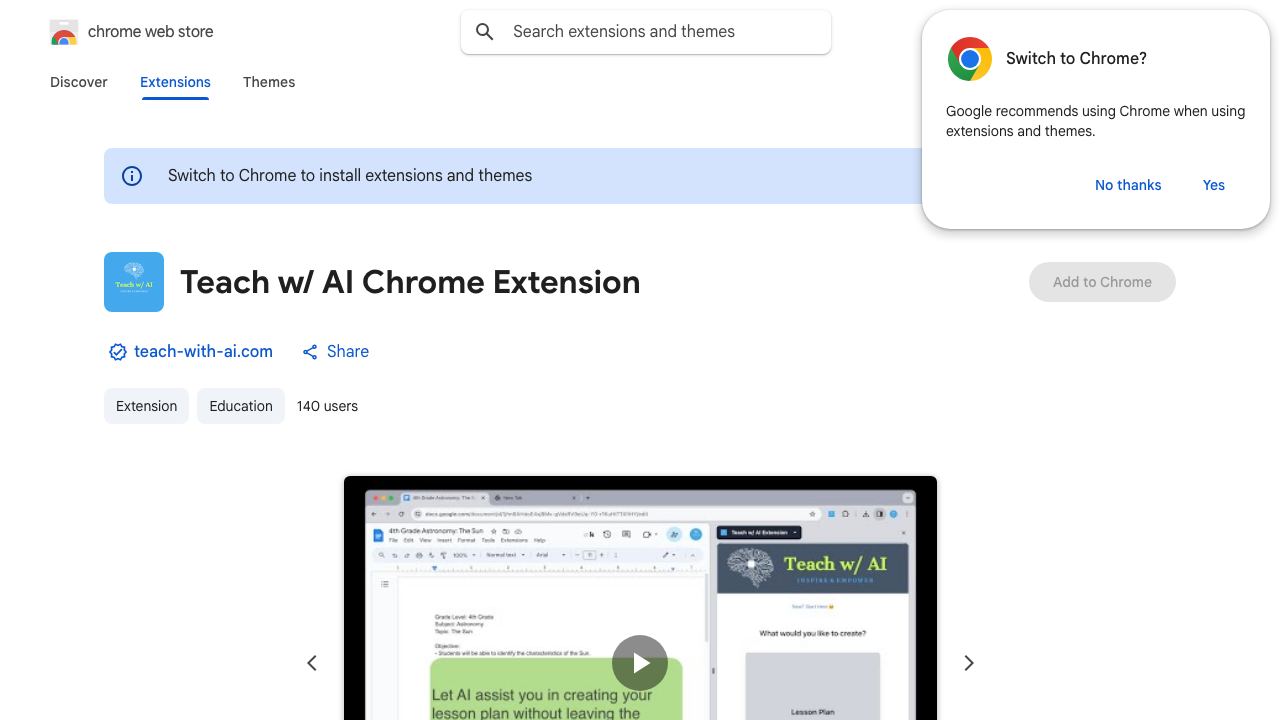Visit the teach-with-ai.com publisher link
Image resolution: width=1280 pixels, height=720 pixels.
click(x=203, y=352)
